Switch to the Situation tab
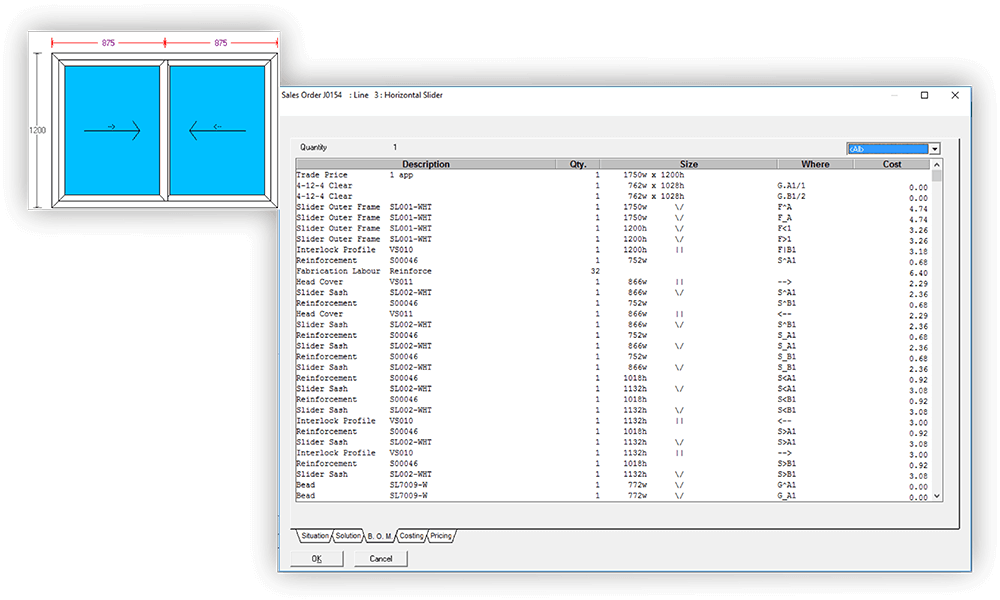This screenshot has height=600, width=1000. 314,536
